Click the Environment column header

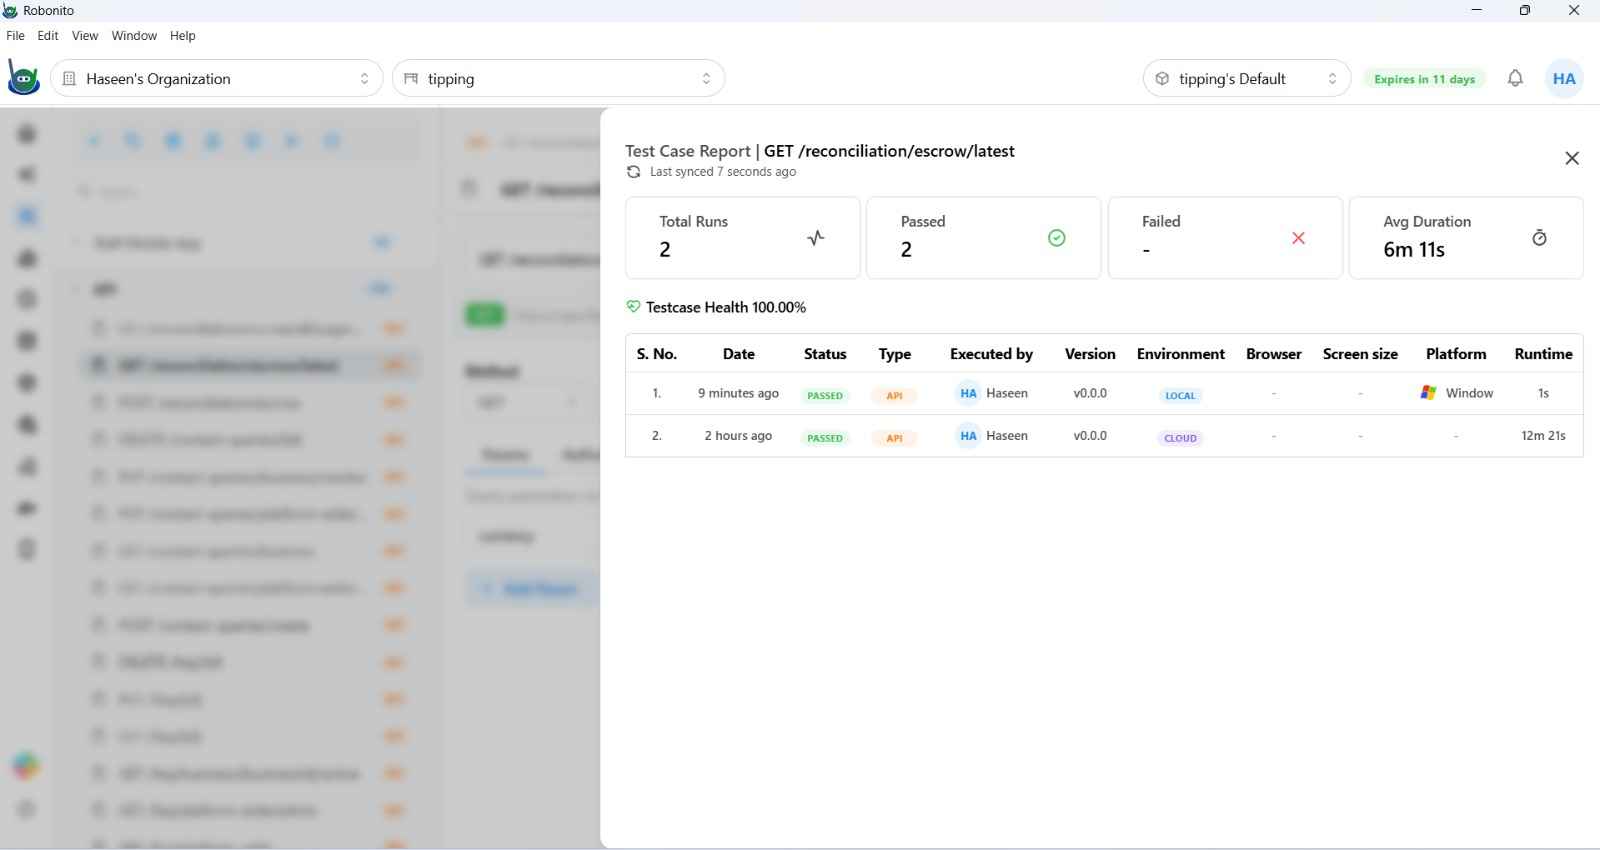click(x=1181, y=354)
